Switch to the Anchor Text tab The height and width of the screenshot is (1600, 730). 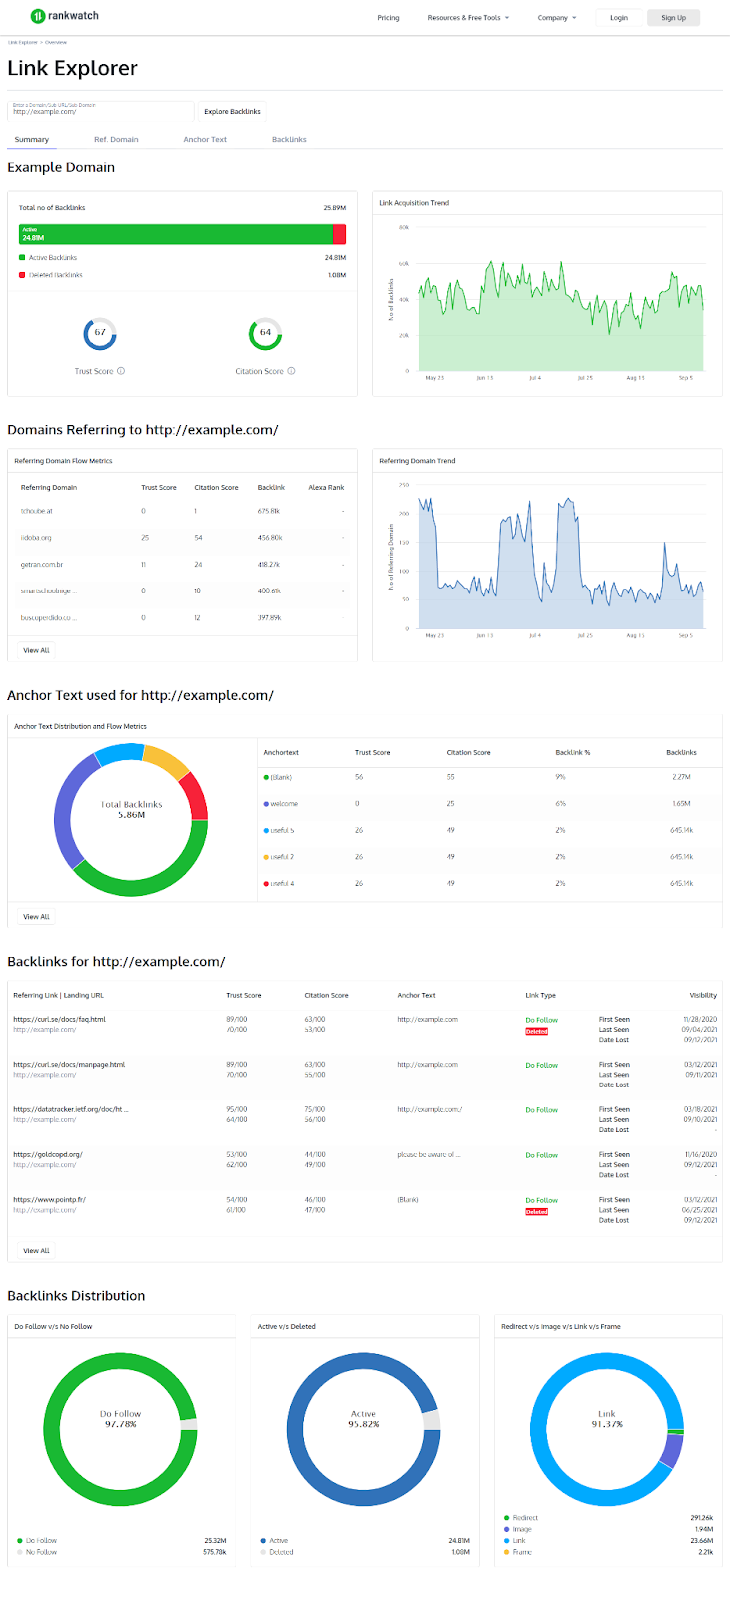(205, 140)
